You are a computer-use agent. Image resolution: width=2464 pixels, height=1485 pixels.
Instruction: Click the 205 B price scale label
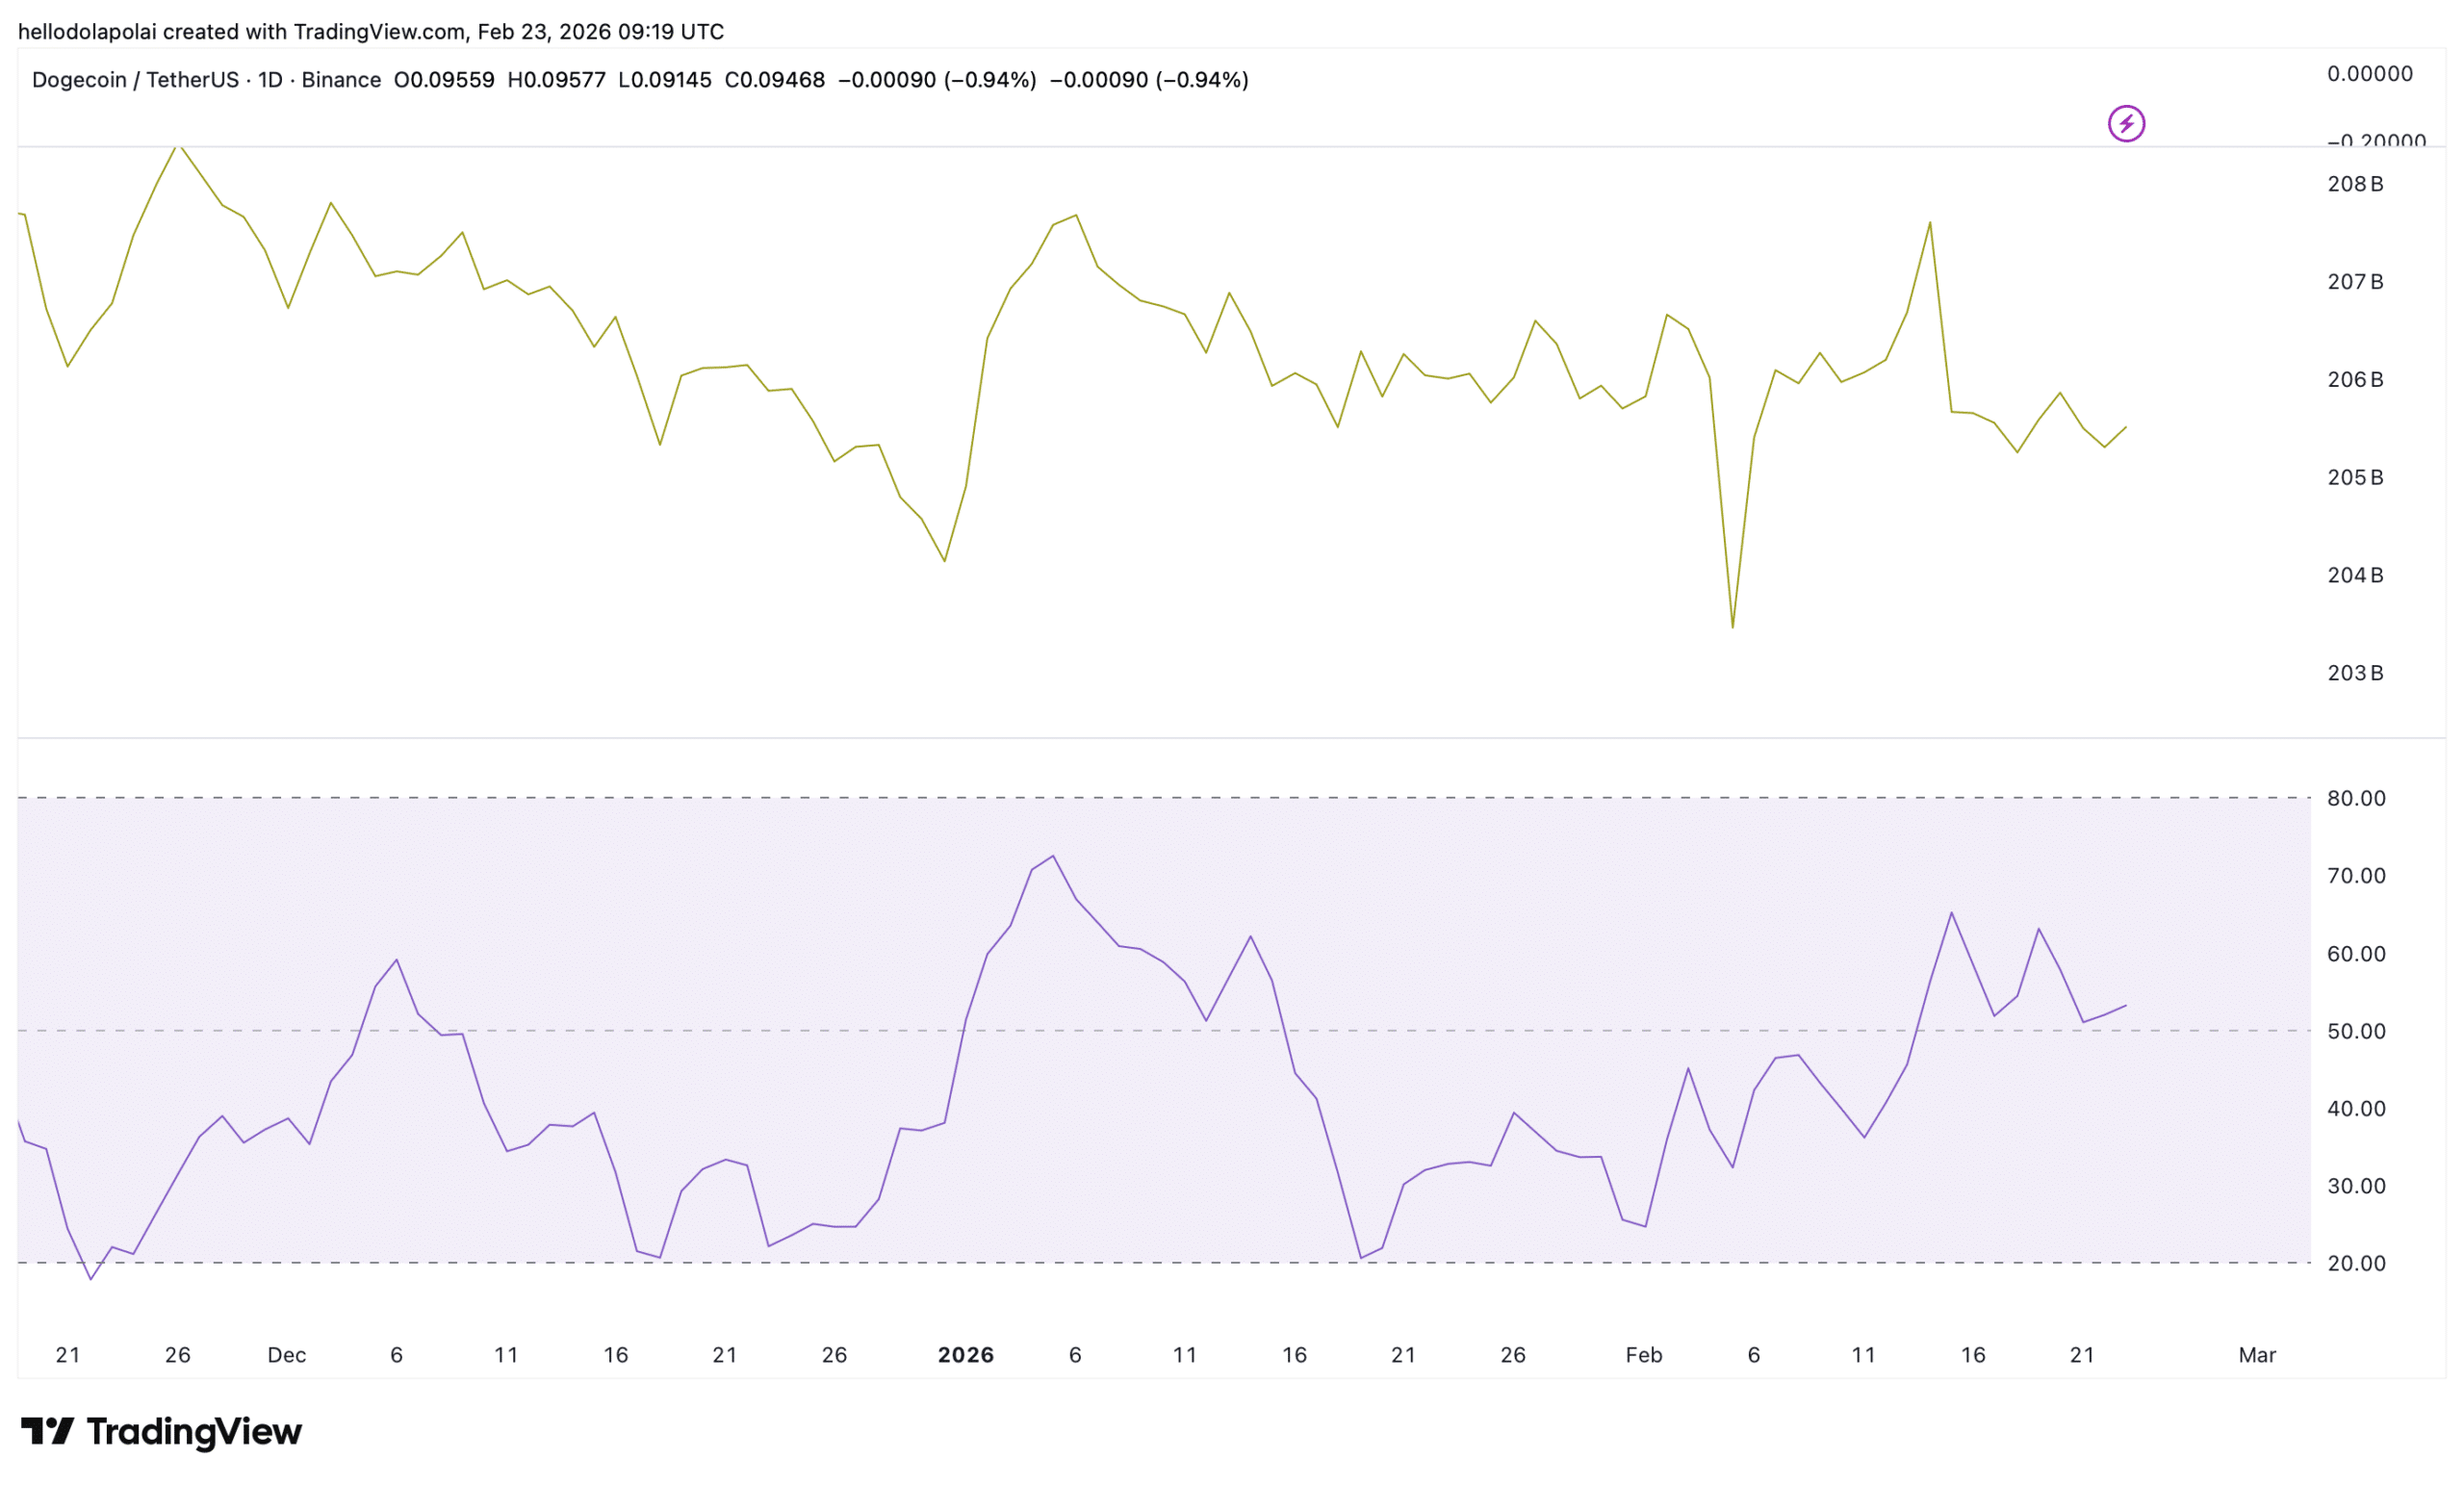(x=2355, y=477)
